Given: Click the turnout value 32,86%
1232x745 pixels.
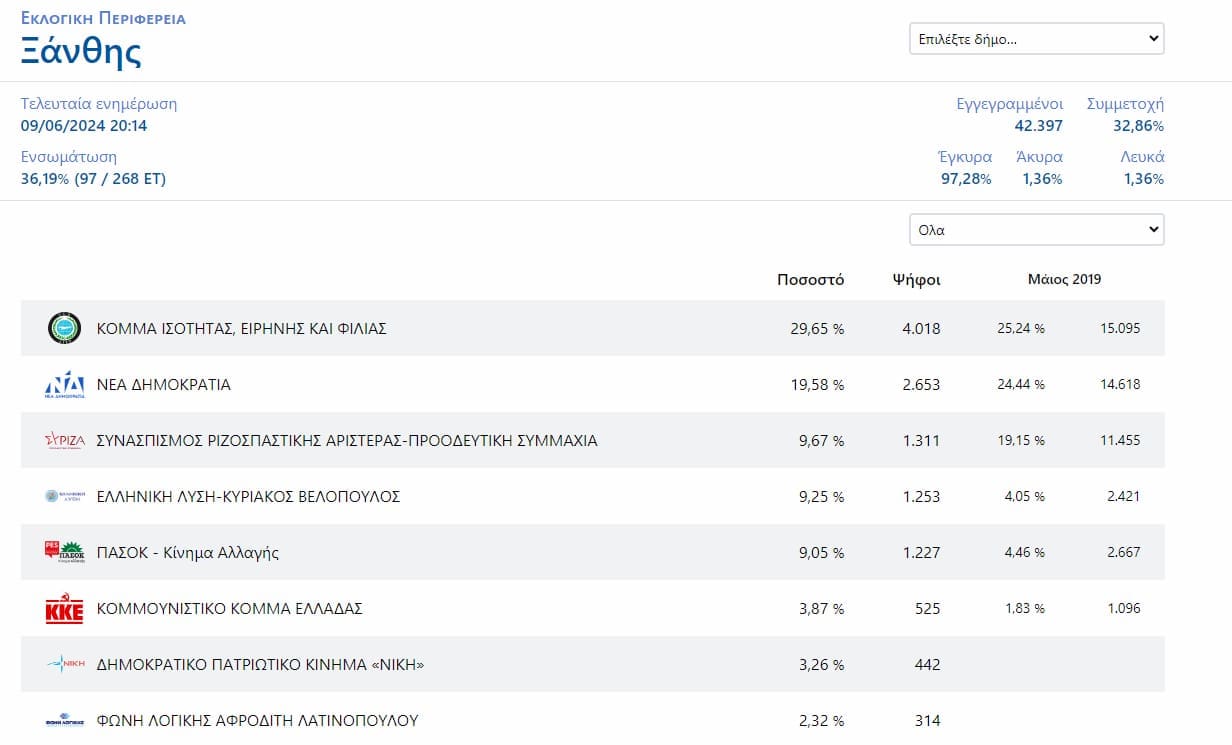Looking at the screenshot, I should point(1139,125).
